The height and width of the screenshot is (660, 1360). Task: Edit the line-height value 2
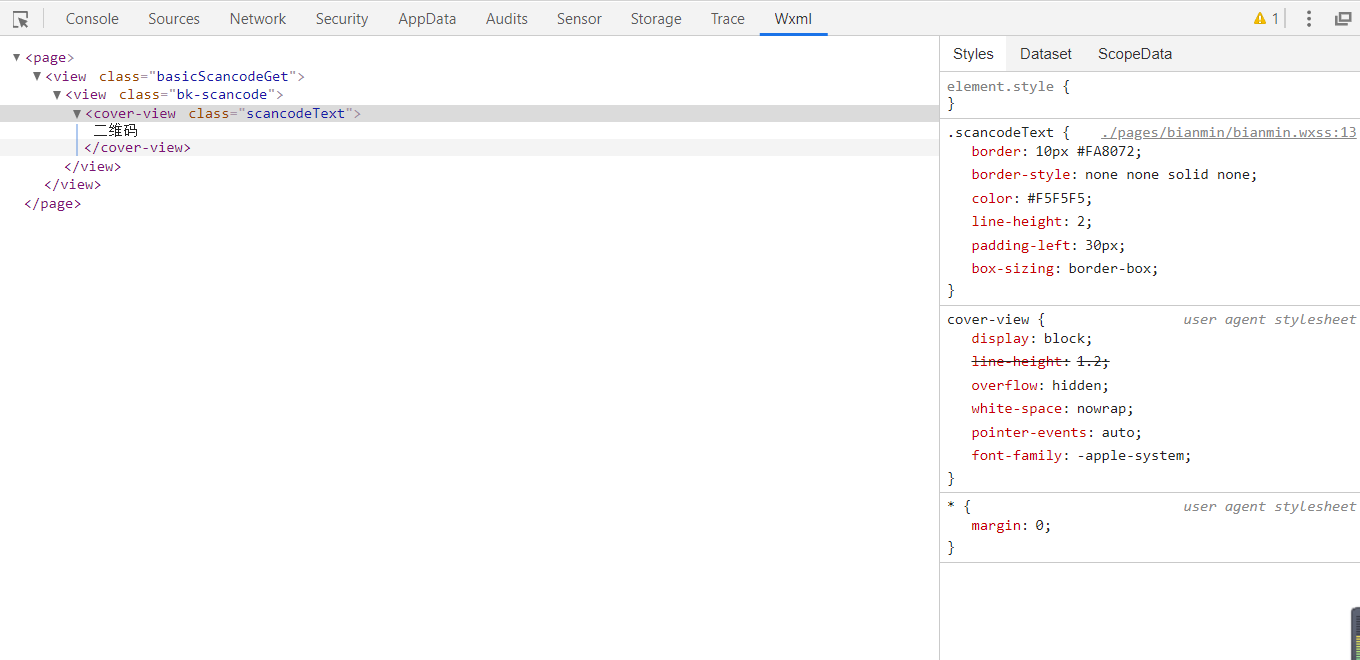coord(1081,222)
